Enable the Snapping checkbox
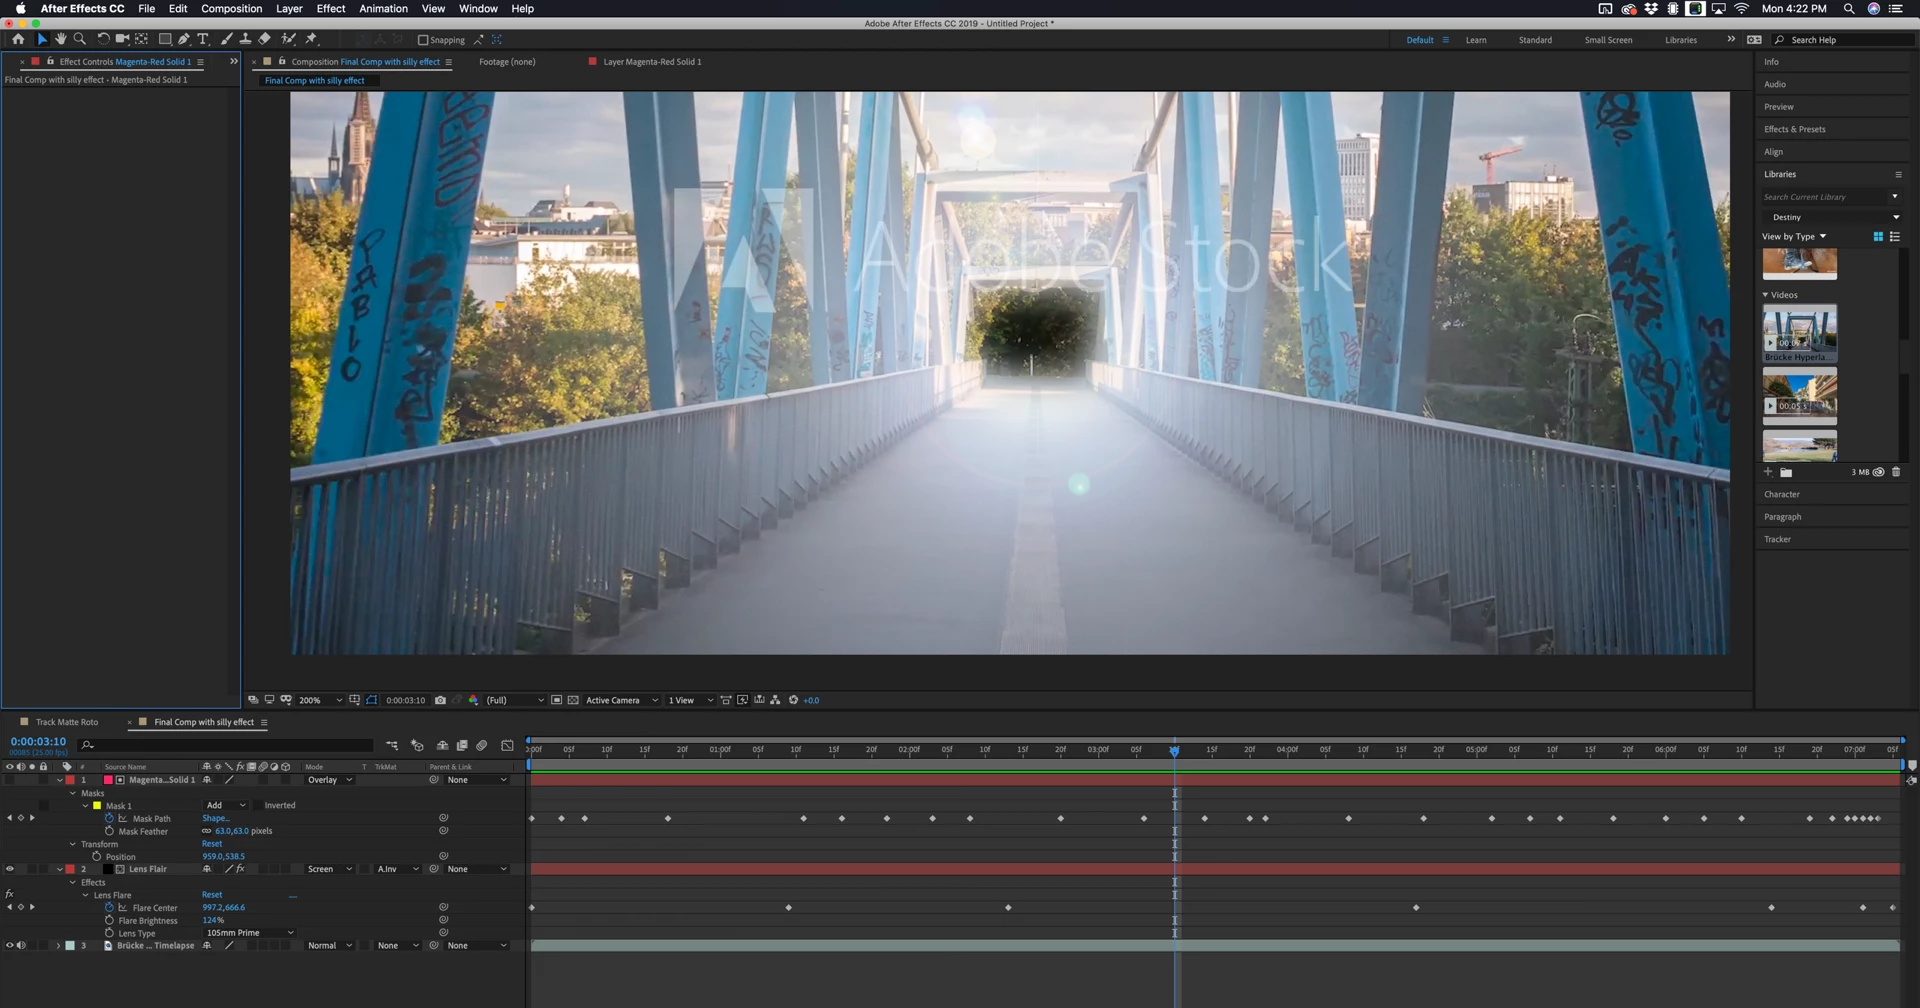1920x1008 pixels. [x=423, y=40]
